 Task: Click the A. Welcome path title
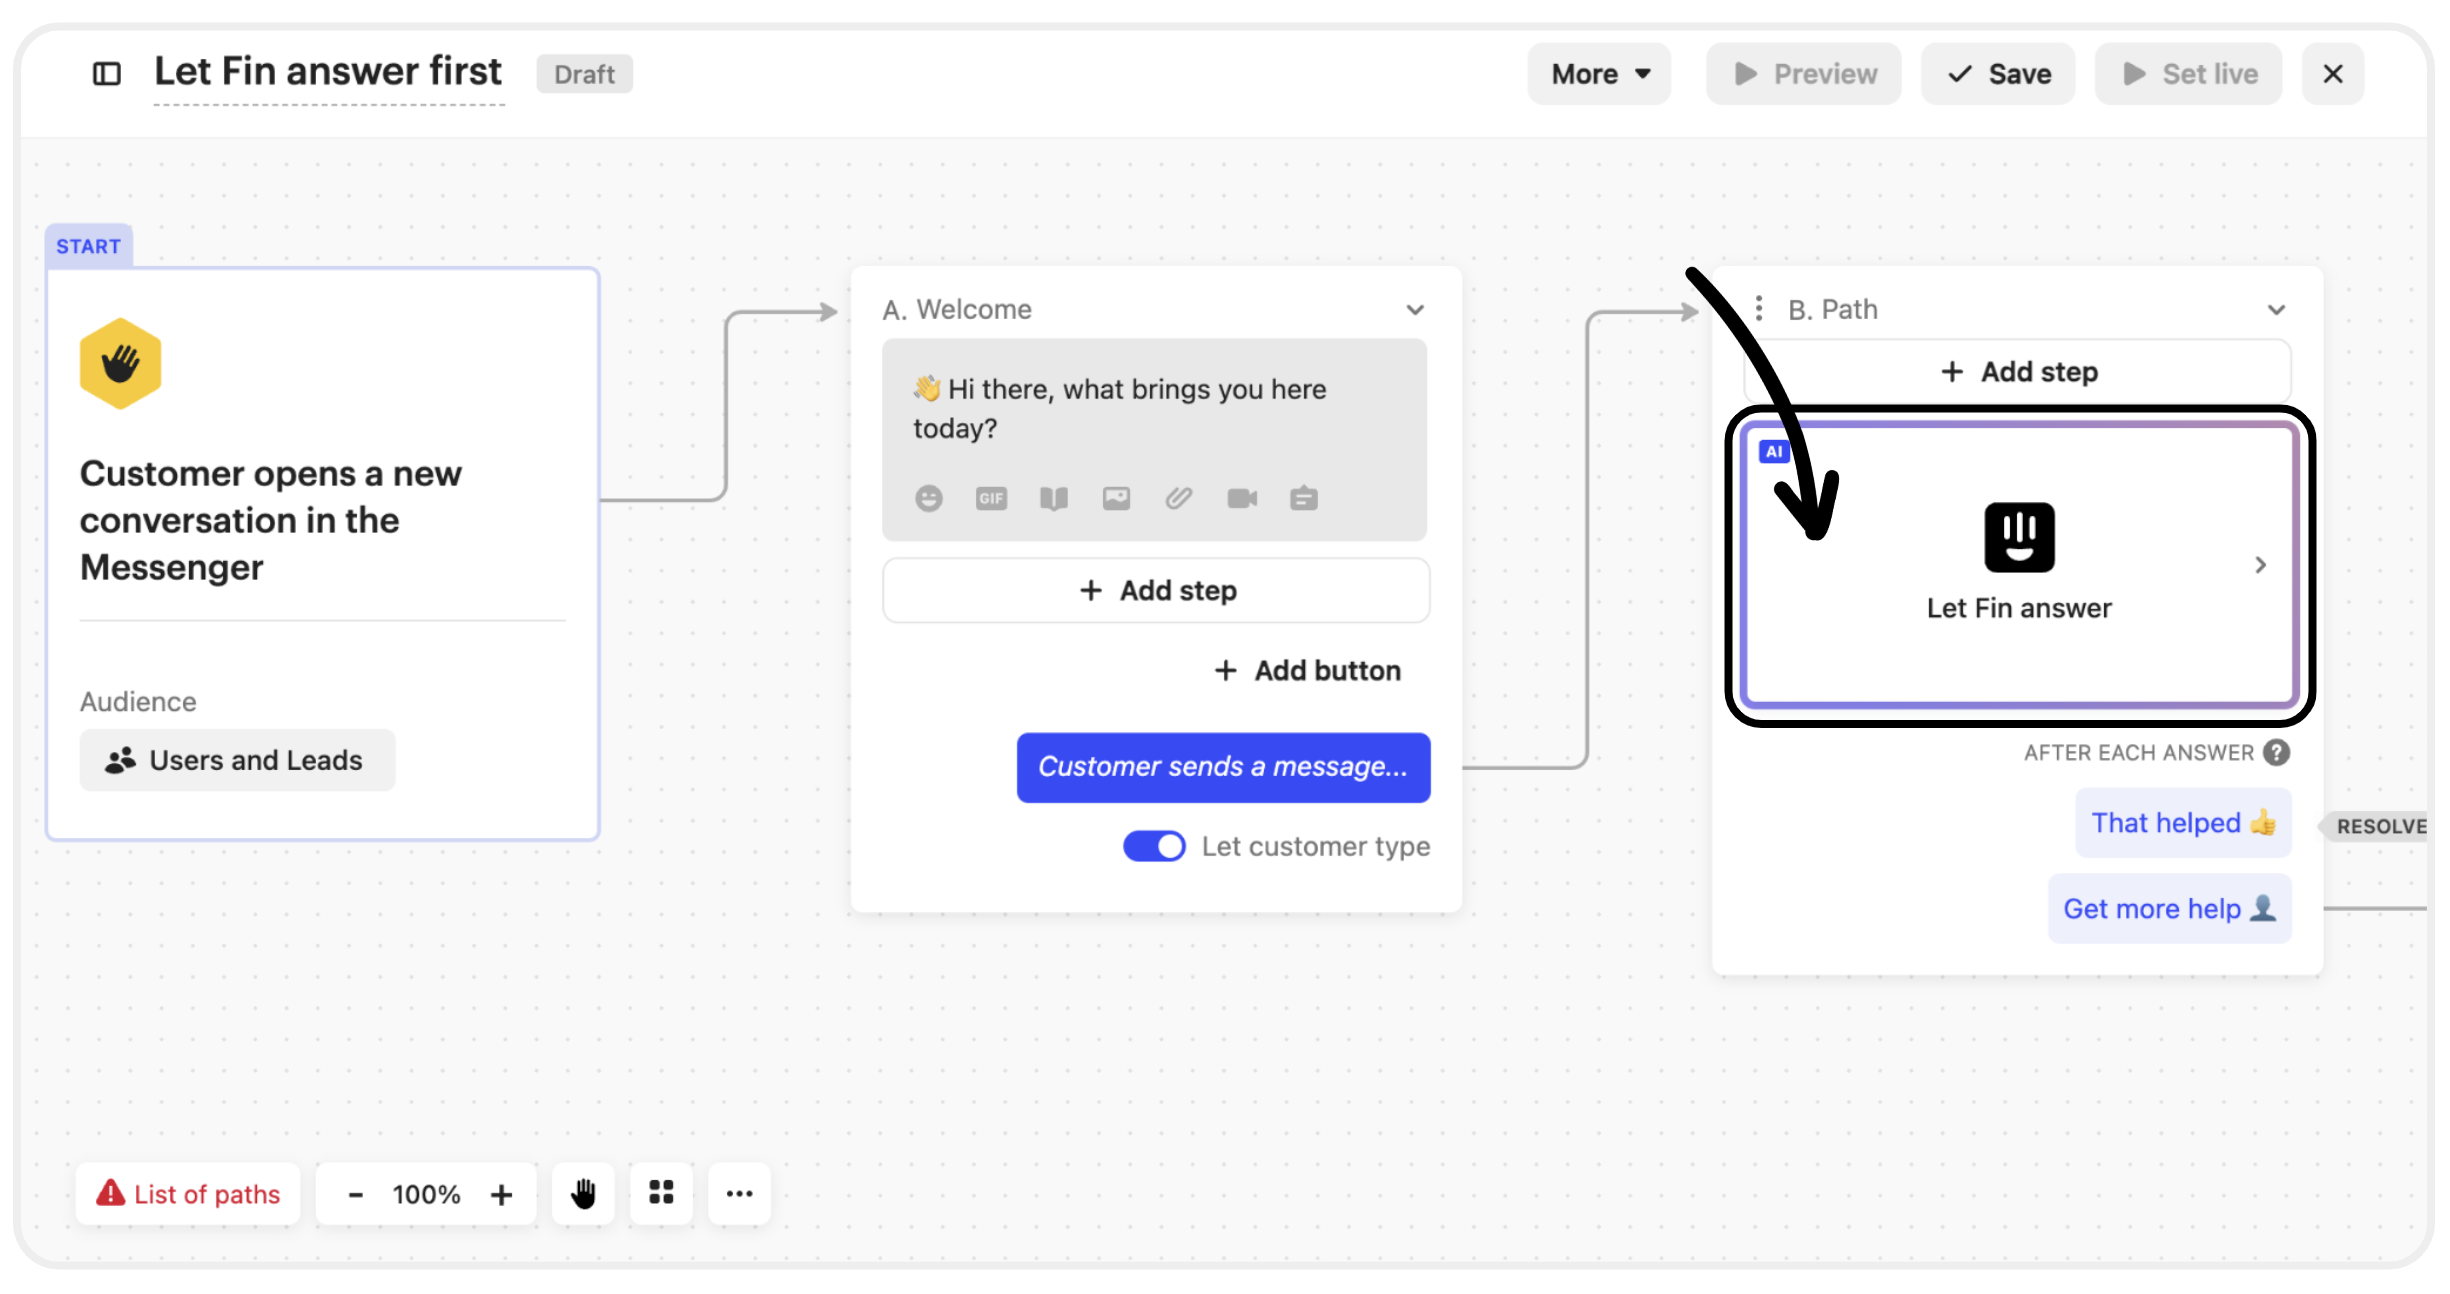[957, 309]
